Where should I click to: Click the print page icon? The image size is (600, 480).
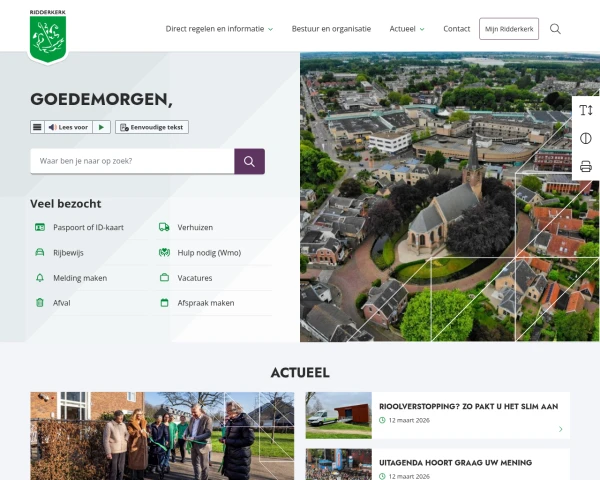pos(586,166)
